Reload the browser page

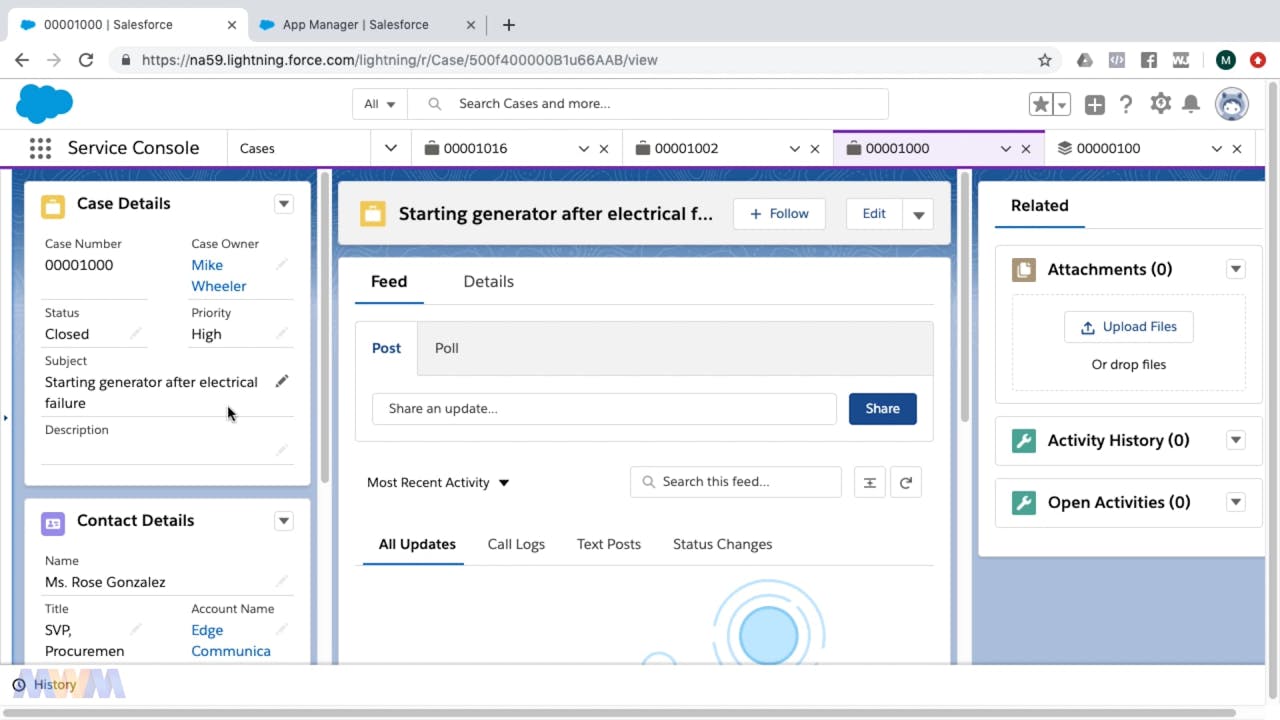(86, 60)
